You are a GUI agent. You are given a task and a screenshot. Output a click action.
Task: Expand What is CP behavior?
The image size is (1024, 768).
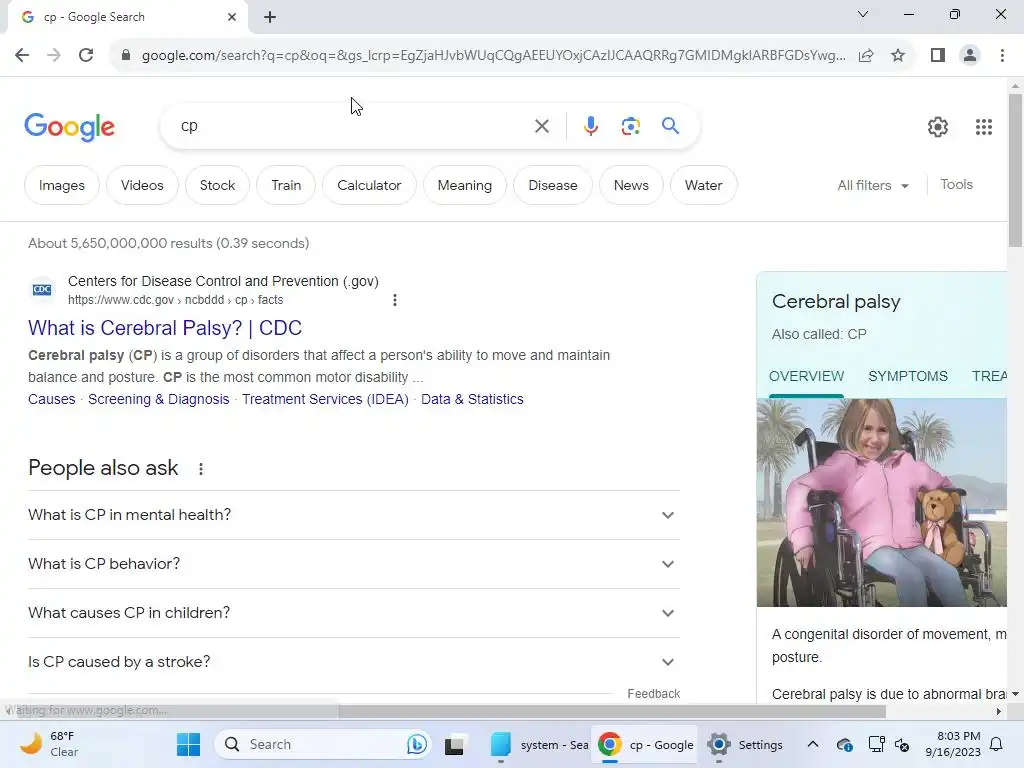pyautogui.click(x=354, y=564)
